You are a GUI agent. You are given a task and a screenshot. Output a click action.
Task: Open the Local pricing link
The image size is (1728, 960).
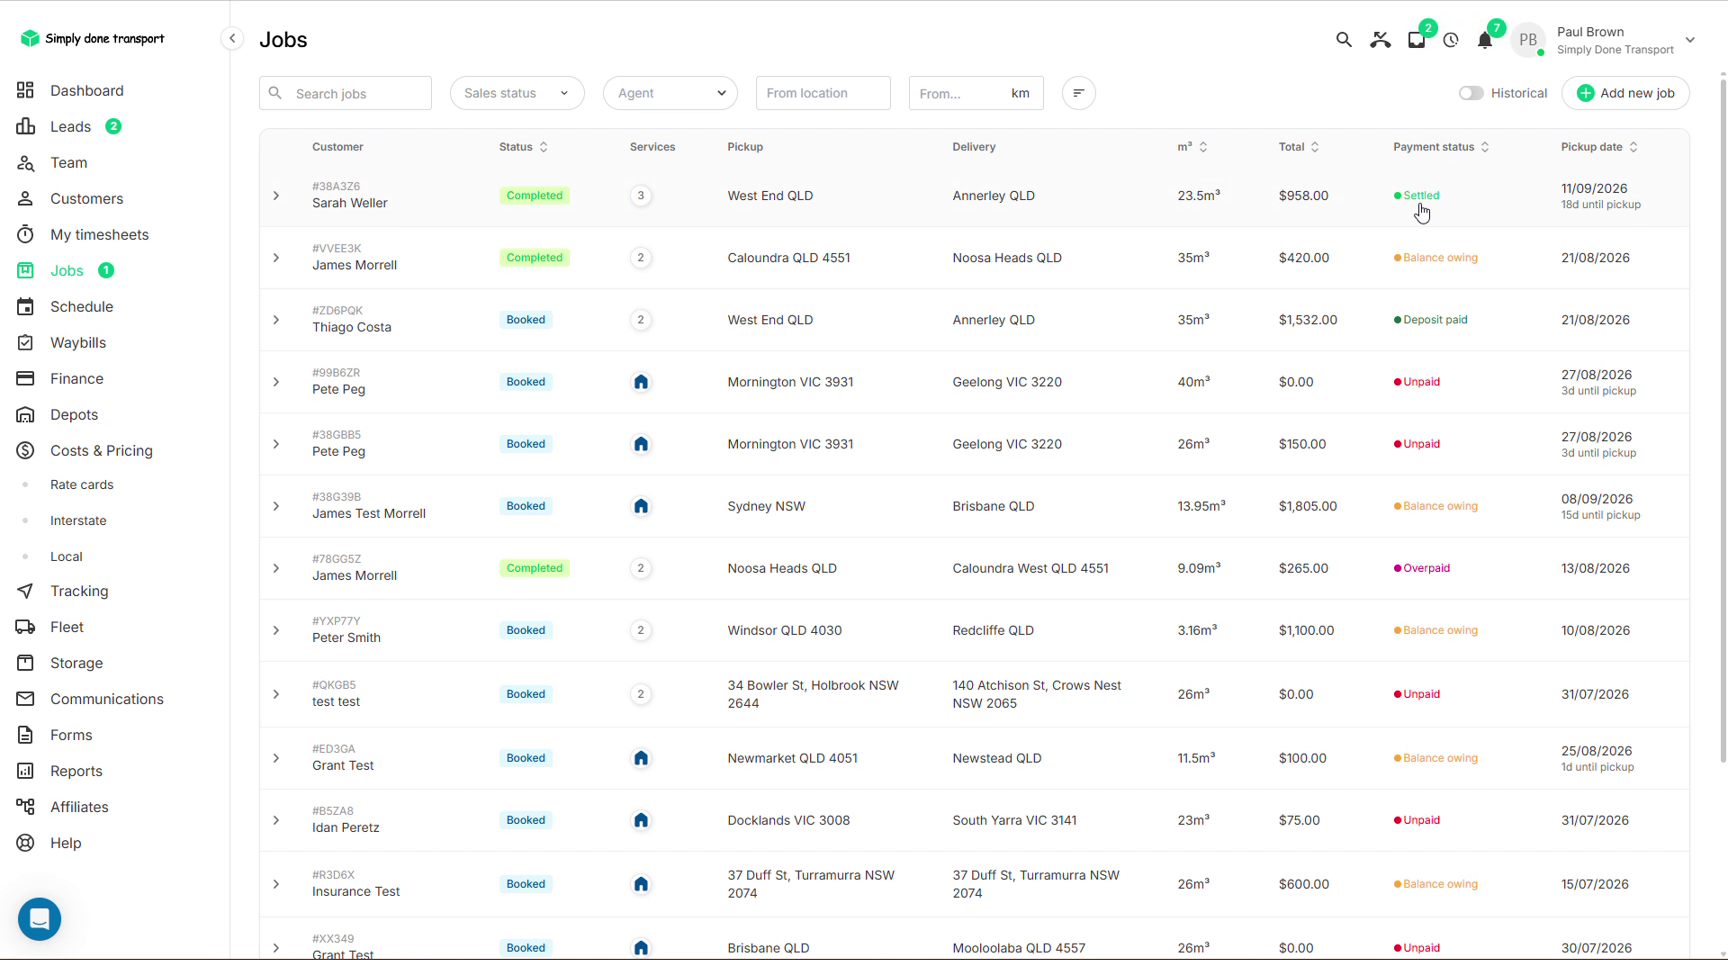pyautogui.click(x=66, y=557)
